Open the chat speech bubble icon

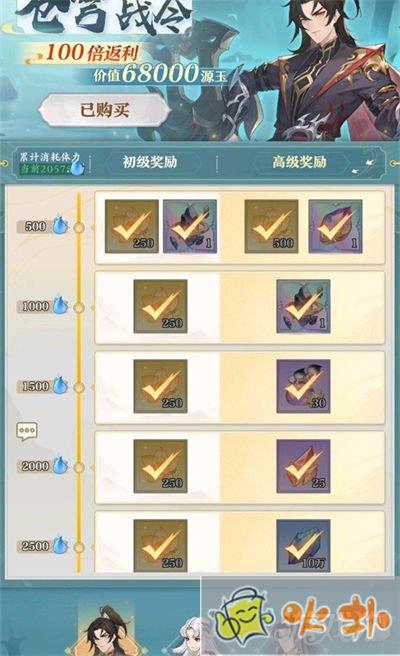click(27, 431)
